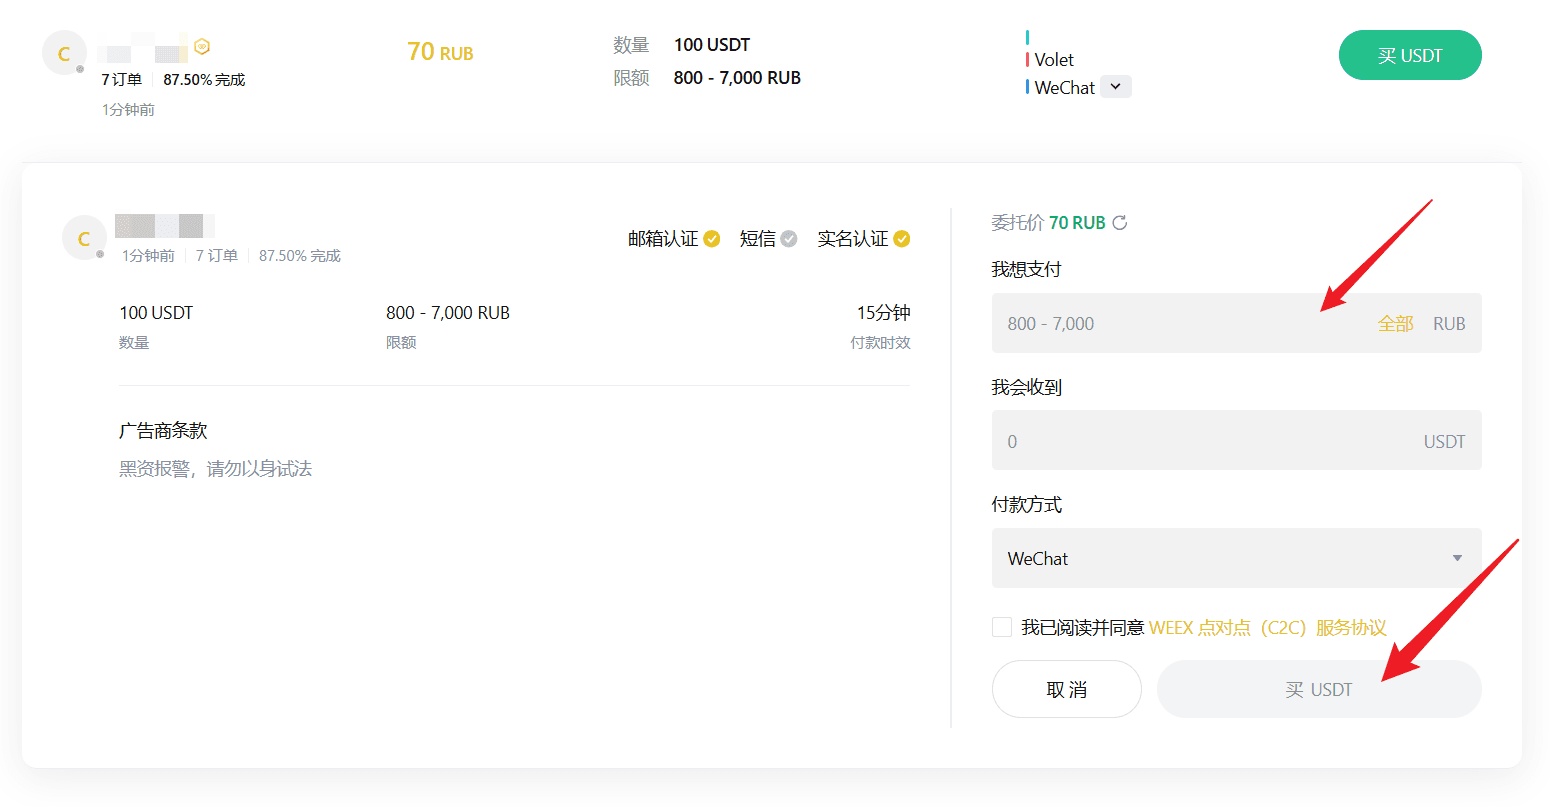The image size is (1550, 807).
Task: Click the gold merchant badge beside seller name
Action: [x=202, y=47]
